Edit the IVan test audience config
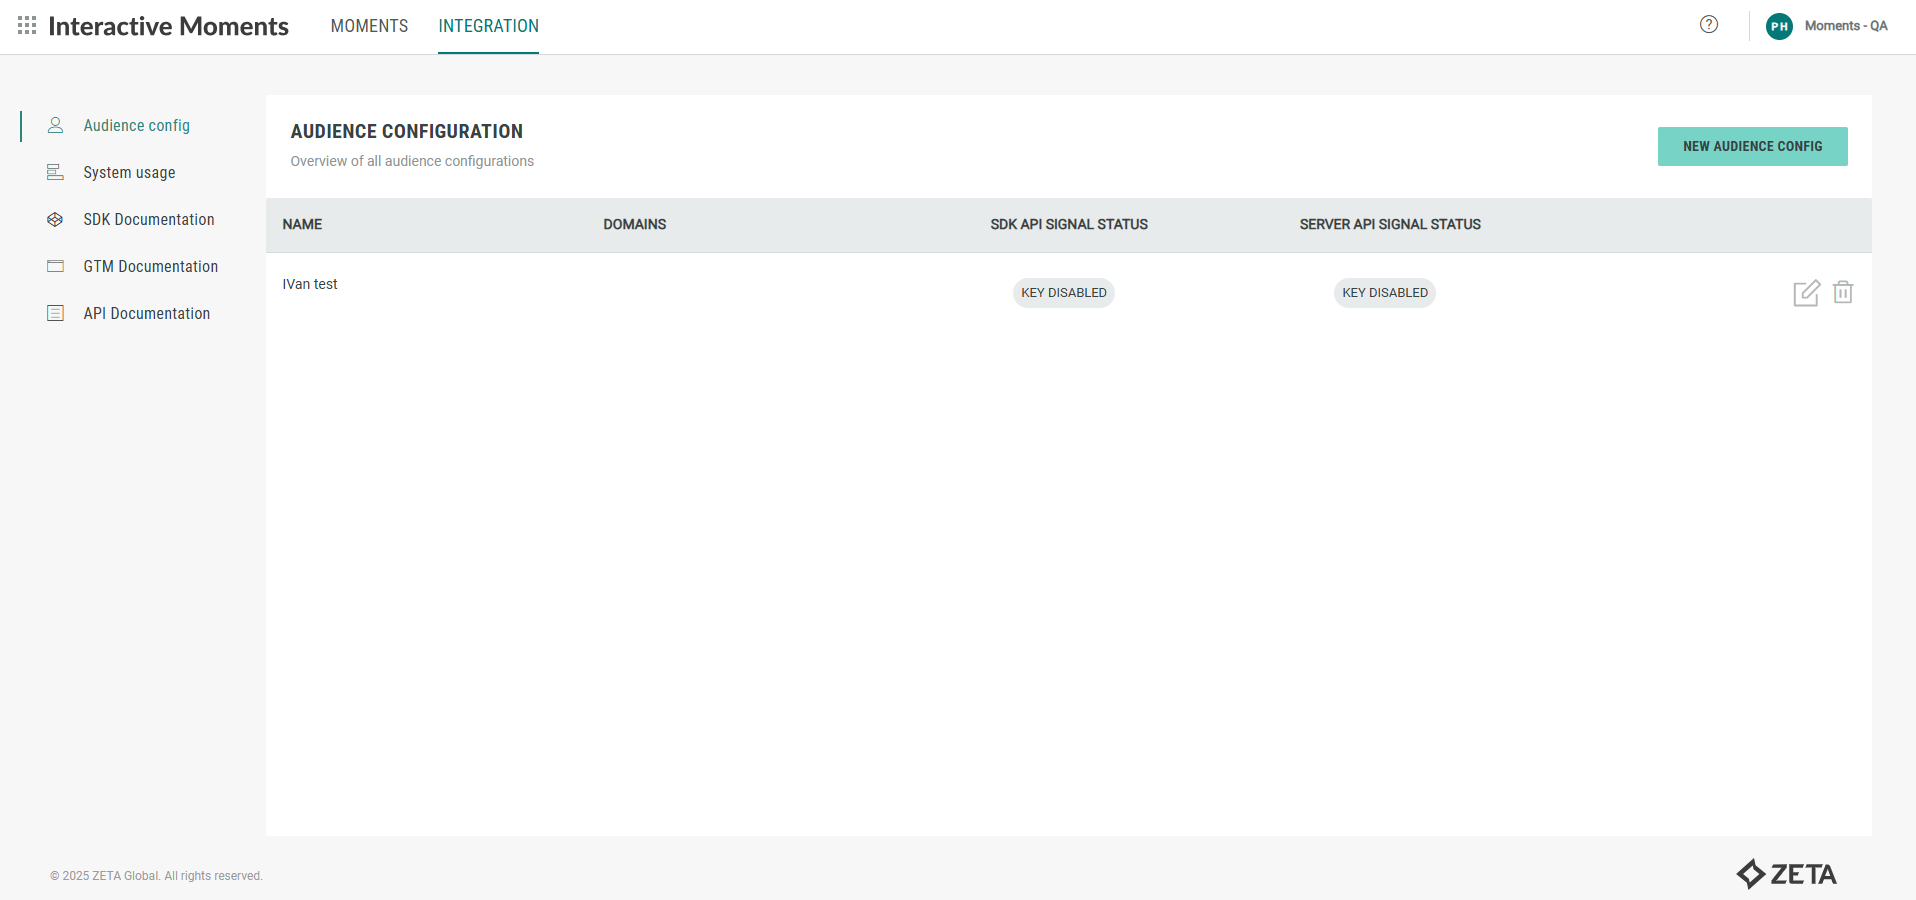Image resolution: width=1916 pixels, height=900 pixels. [x=1806, y=293]
